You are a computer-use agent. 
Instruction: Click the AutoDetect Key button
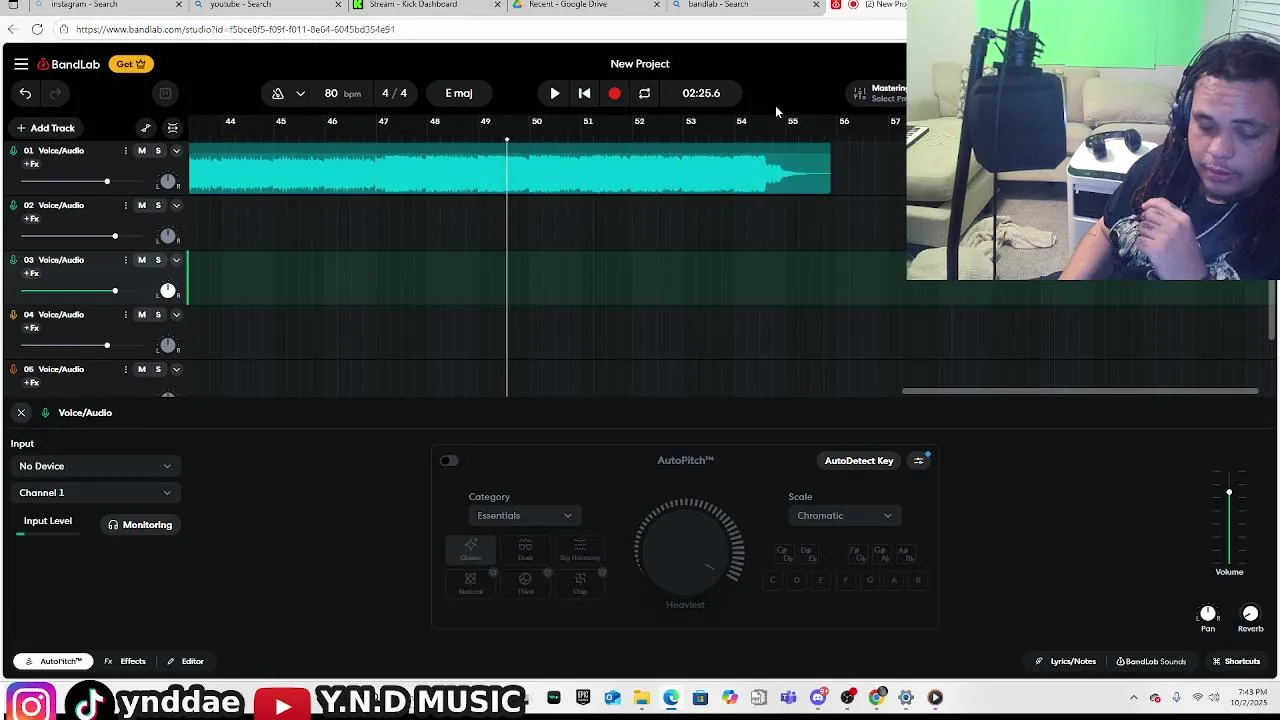tap(859, 461)
